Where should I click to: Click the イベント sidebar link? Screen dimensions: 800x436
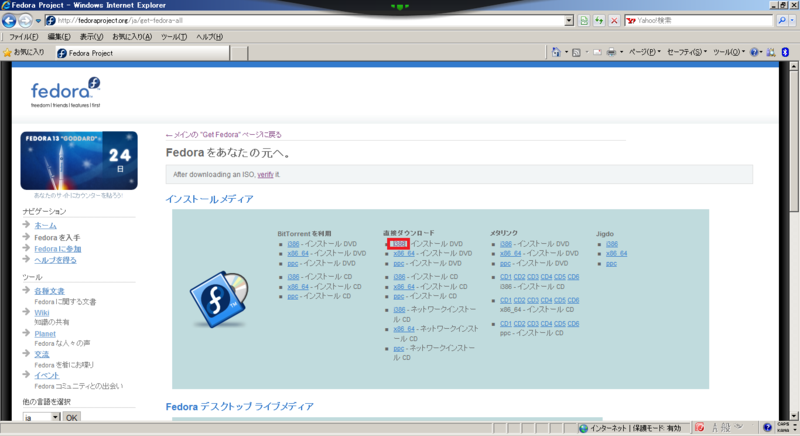46,375
